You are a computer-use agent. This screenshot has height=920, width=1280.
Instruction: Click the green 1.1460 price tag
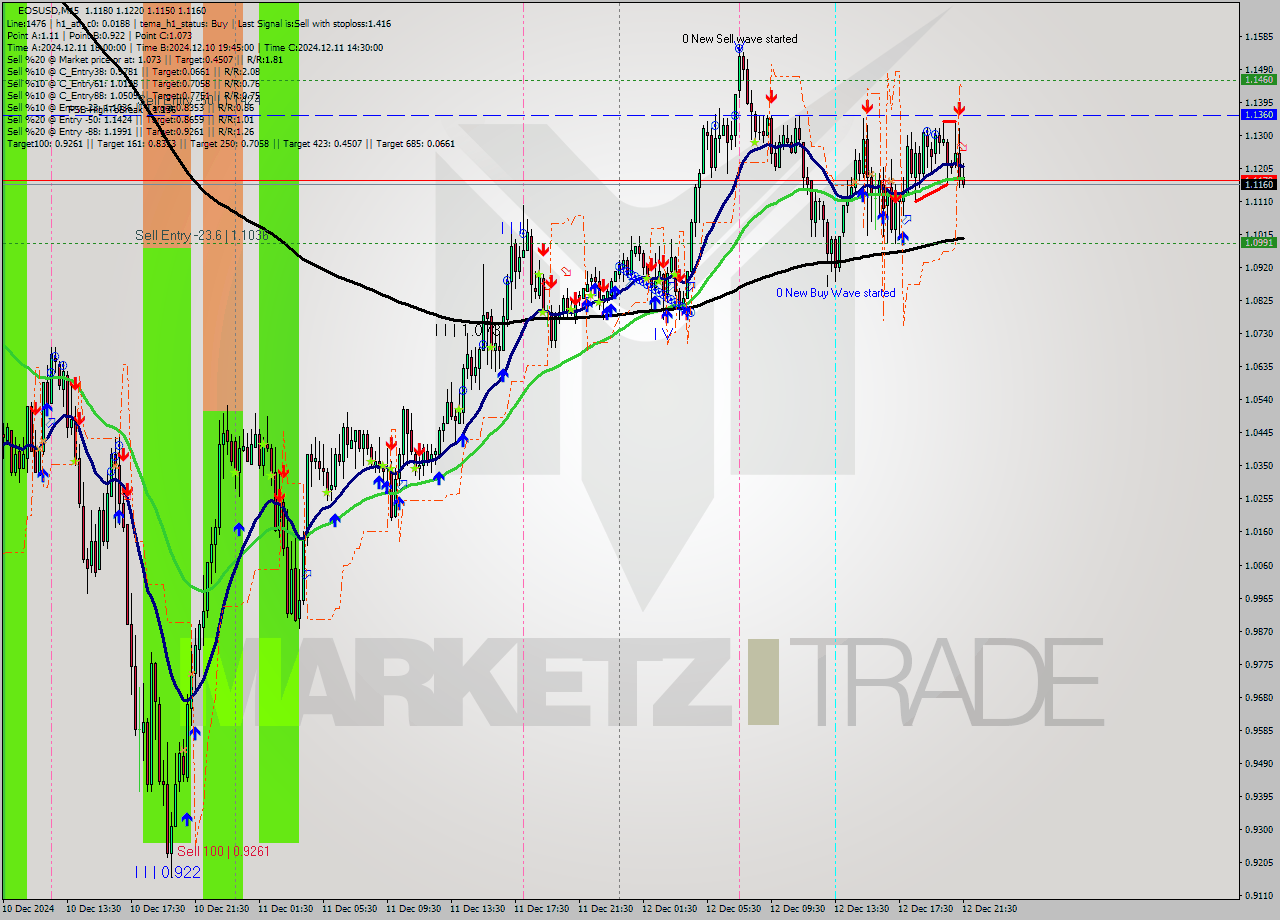(1258, 79)
